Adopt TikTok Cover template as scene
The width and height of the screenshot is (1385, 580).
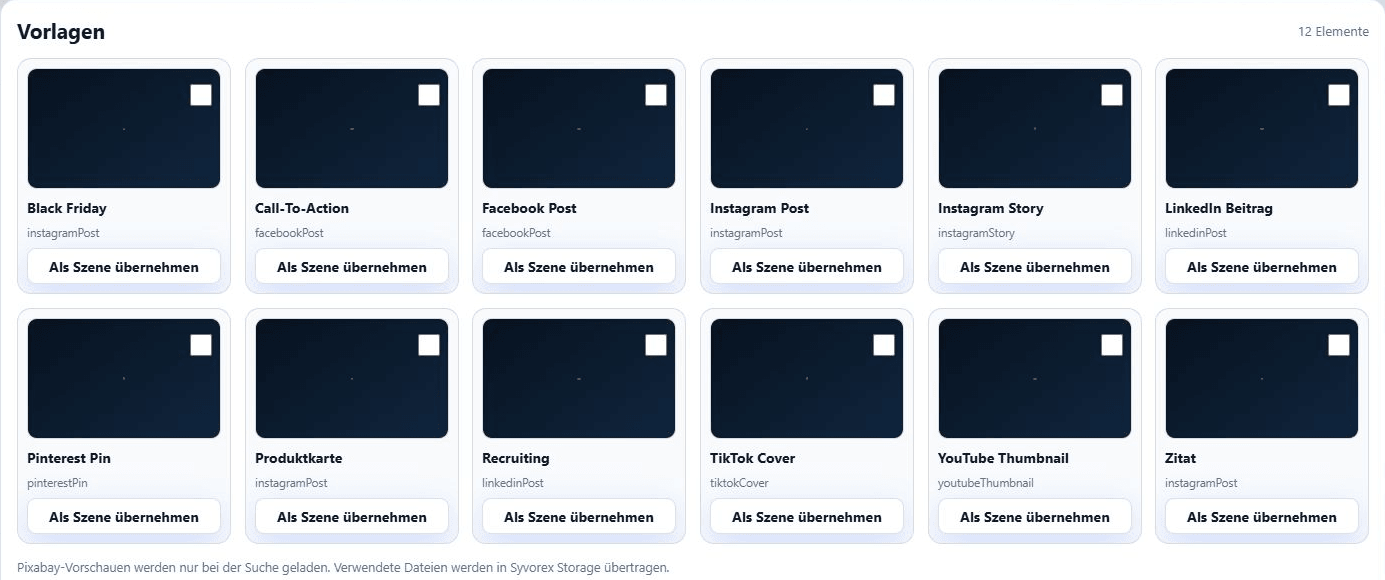pos(807,517)
